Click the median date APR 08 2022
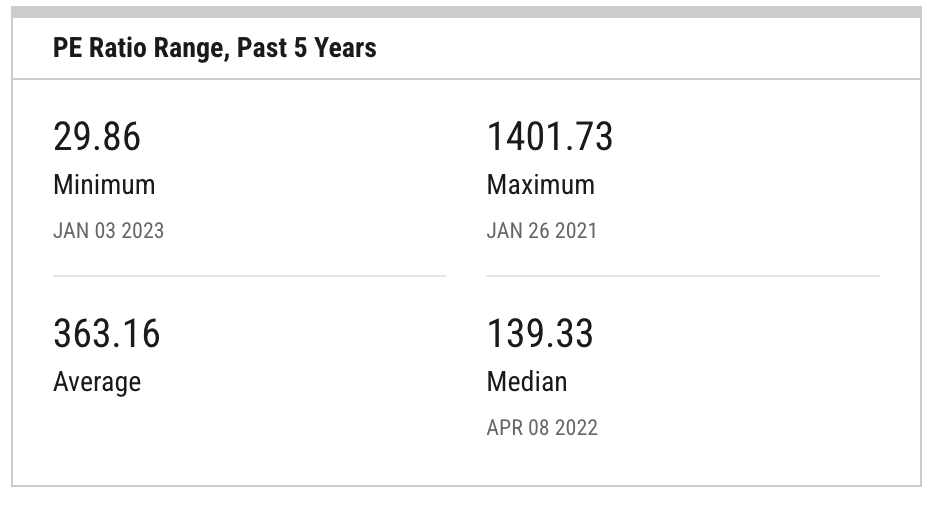This screenshot has height=506, width=938. [x=542, y=428]
